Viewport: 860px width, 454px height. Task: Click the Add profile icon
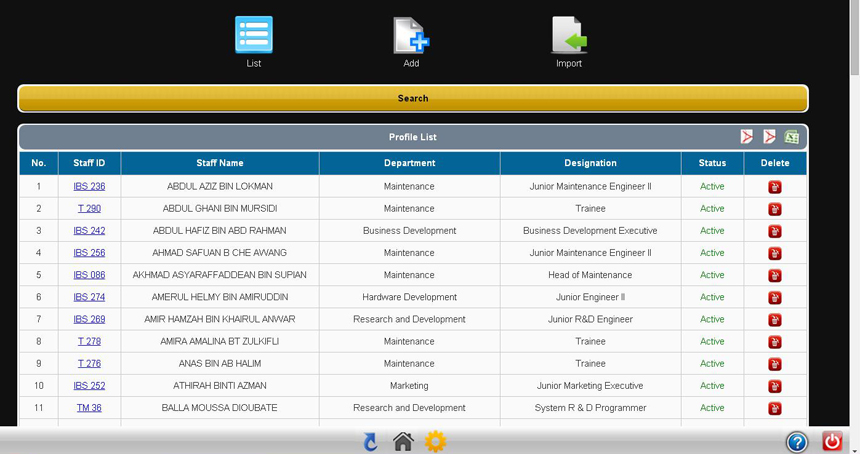pyautogui.click(x=411, y=36)
